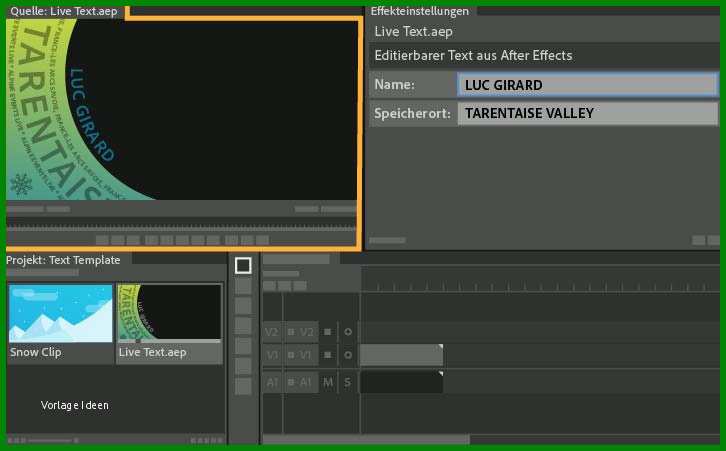Switch to the Quelle: Live Text.aep tab
Screen dimensions: 726x451
(64, 12)
